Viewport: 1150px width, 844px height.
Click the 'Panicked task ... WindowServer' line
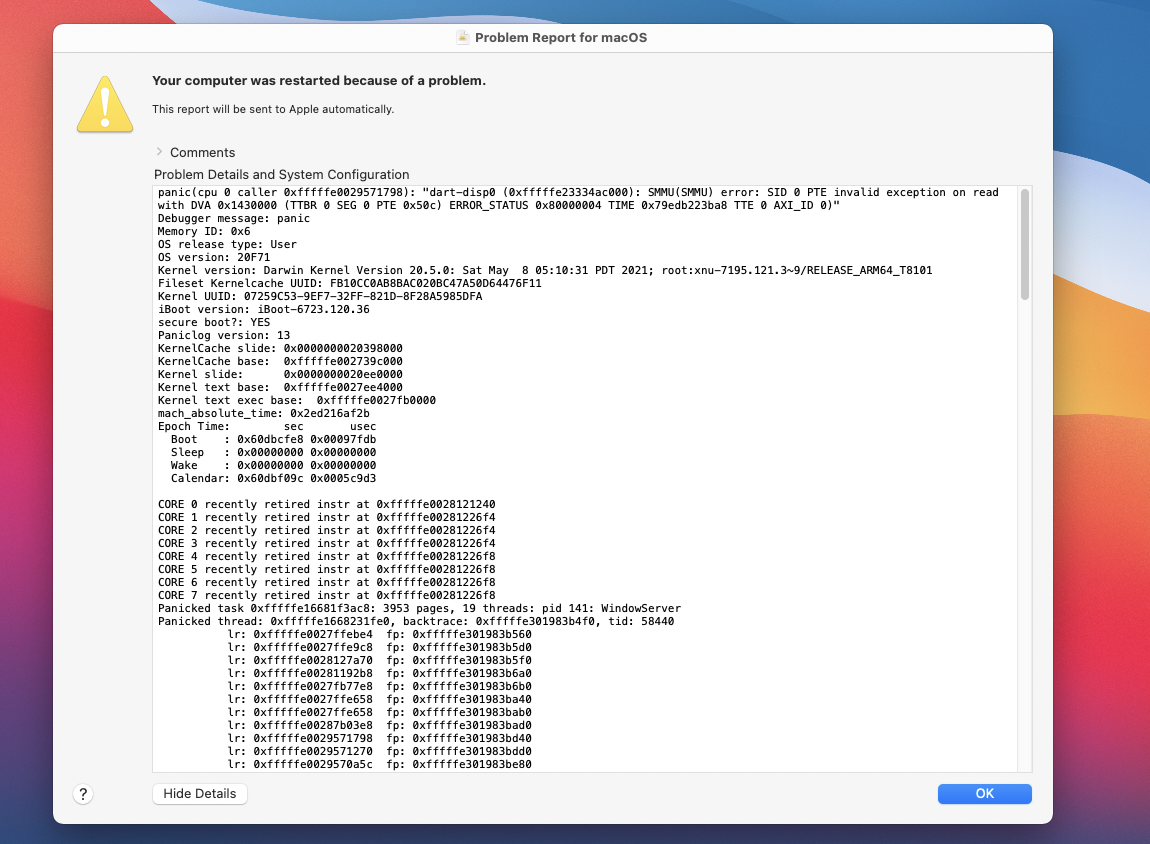(420, 609)
